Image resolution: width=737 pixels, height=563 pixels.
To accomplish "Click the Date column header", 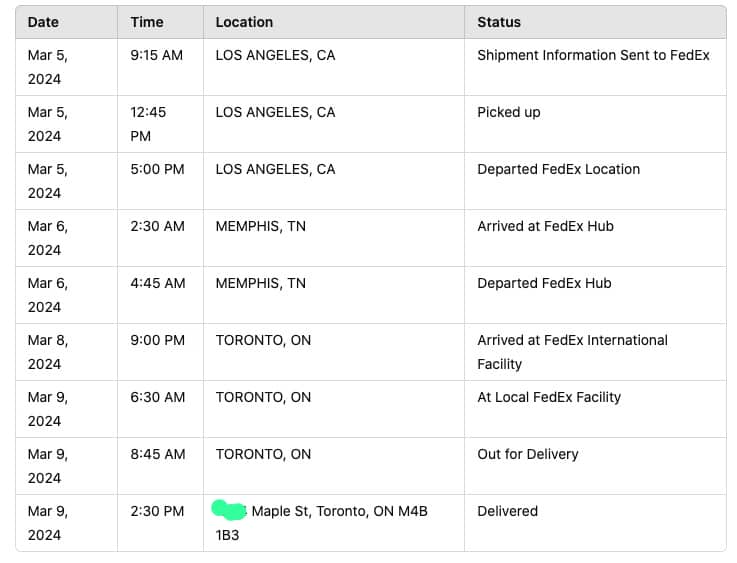I will tap(43, 22).
